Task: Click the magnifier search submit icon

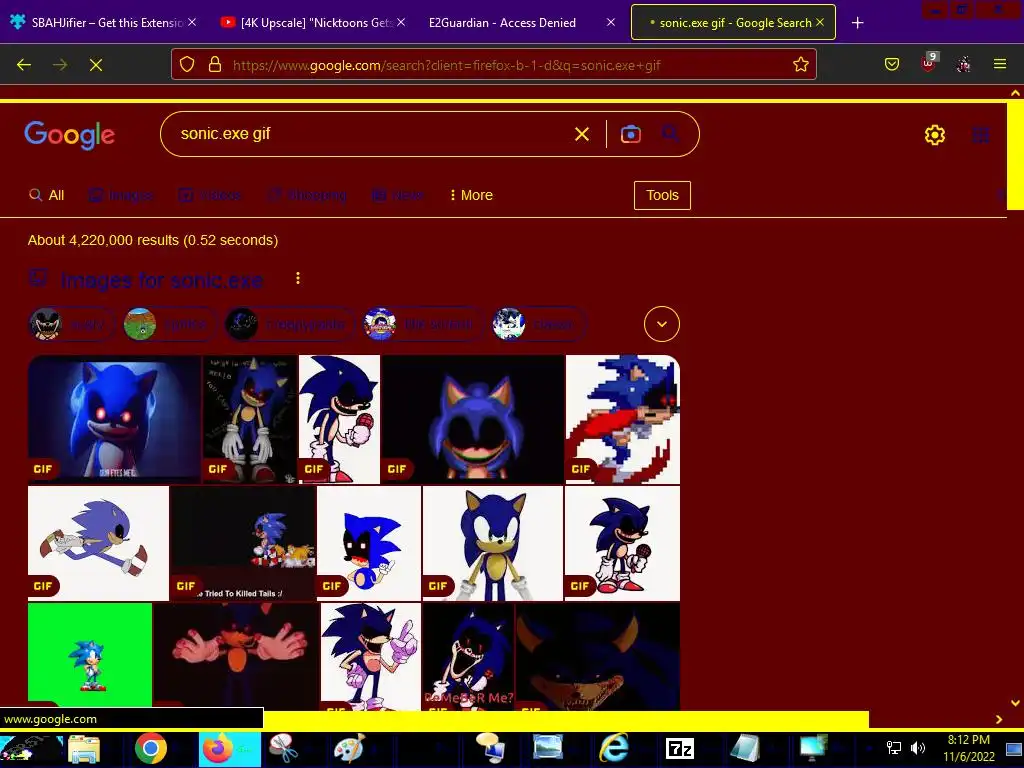Action: [x=670, y=134]
